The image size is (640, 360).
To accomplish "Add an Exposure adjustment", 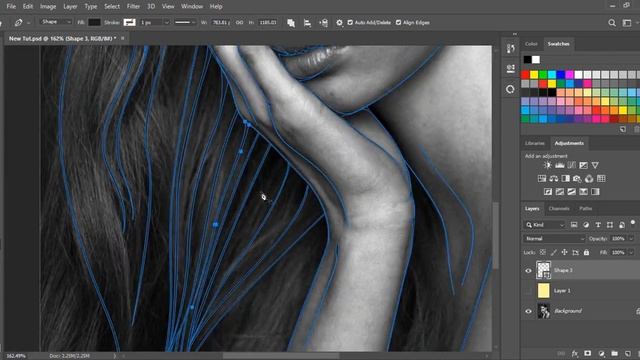I will (x=583, y=165).
